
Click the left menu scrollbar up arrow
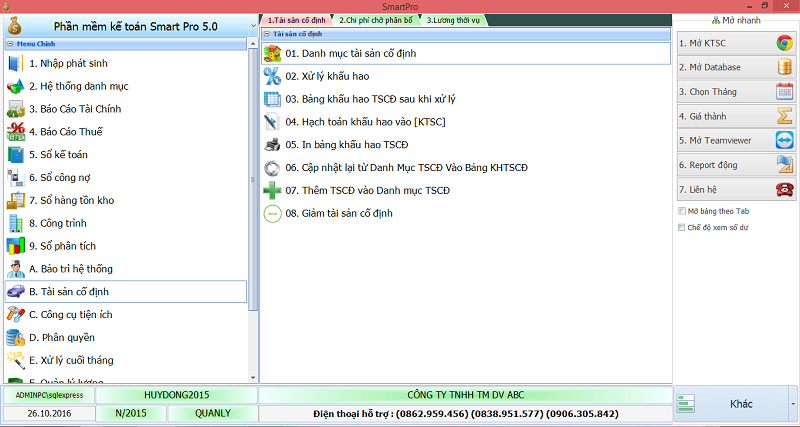(253, 44)
